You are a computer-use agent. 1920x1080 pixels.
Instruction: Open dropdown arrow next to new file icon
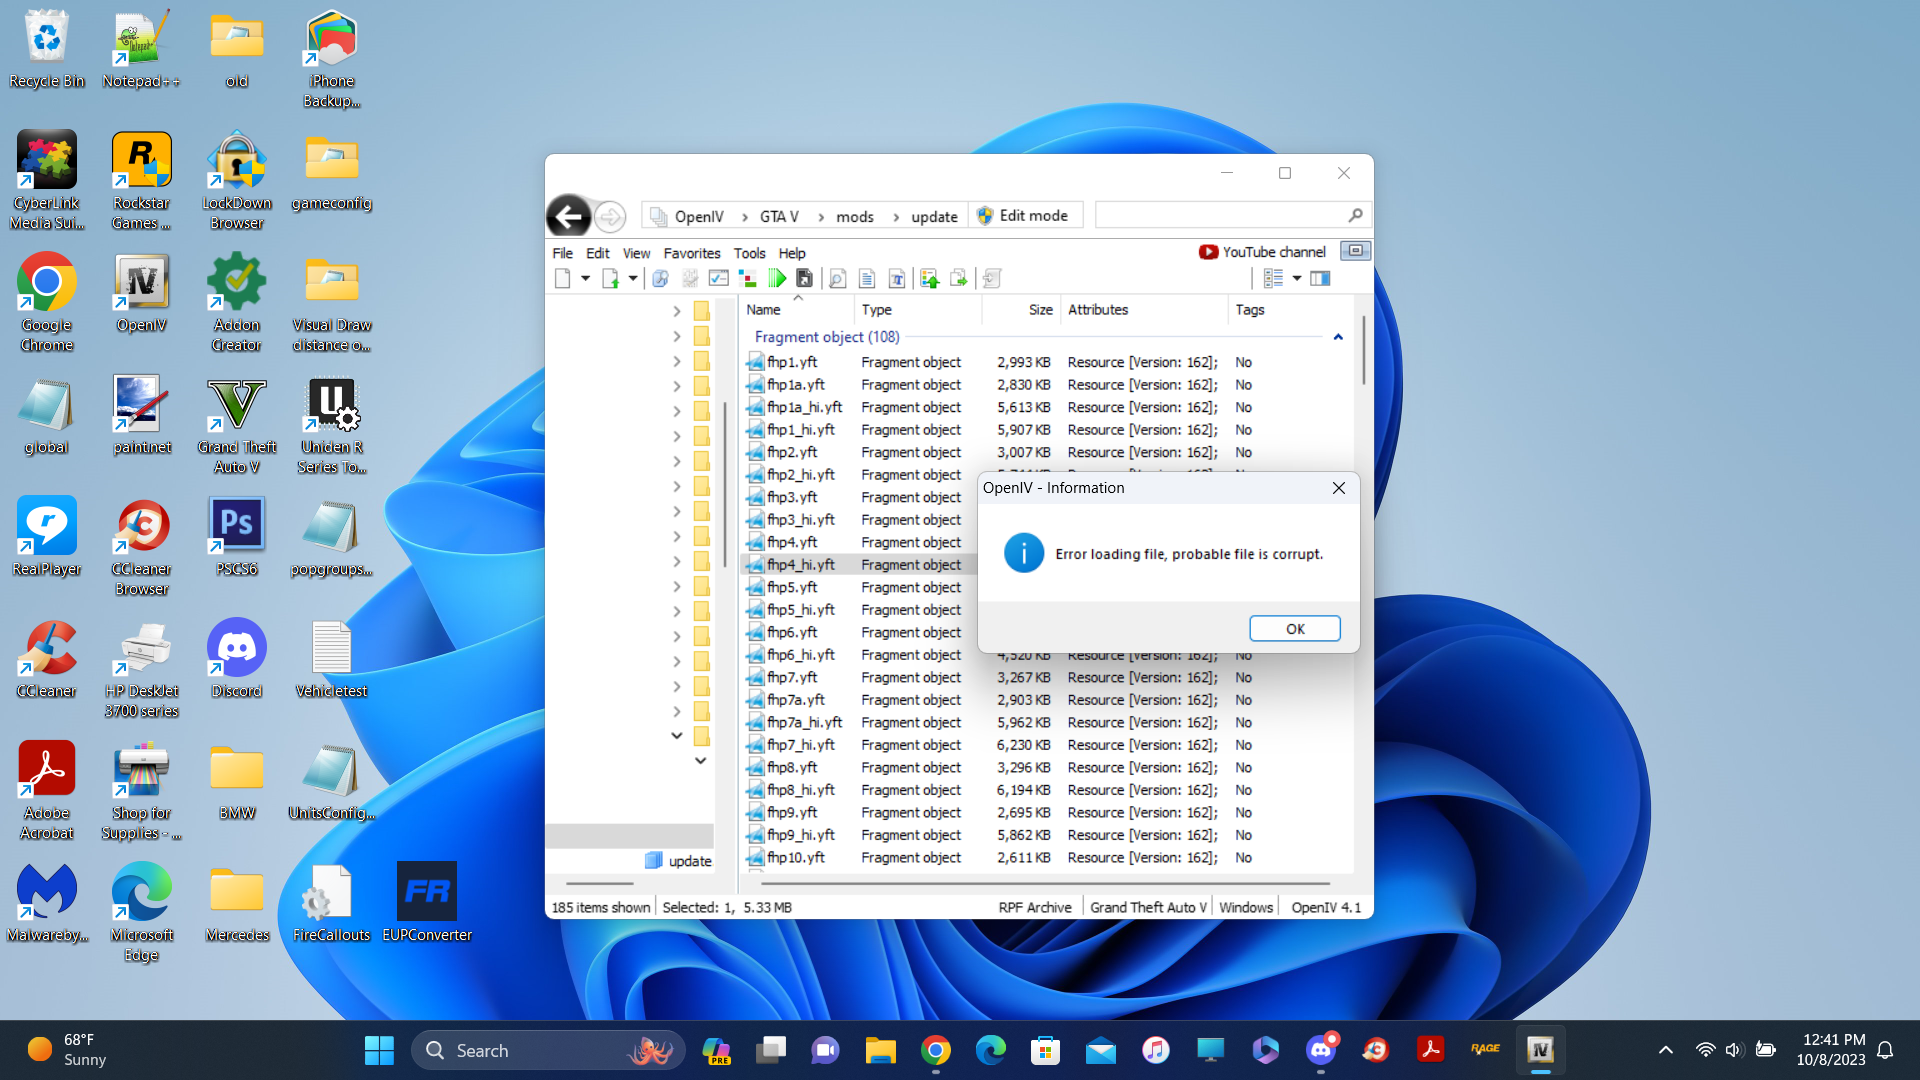tap(585, 279)
